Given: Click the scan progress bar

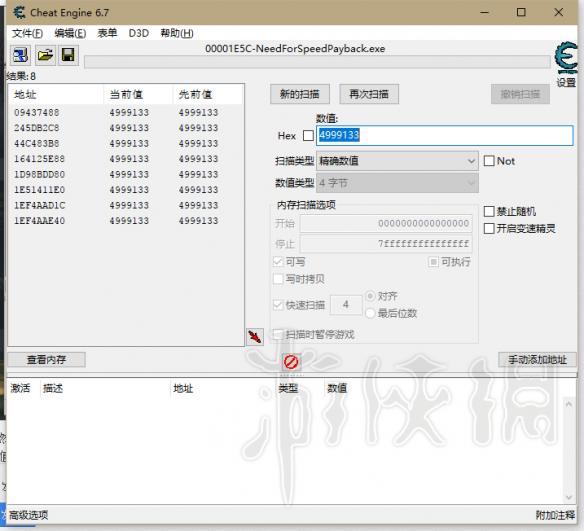Looking at the screenshot, I should (x=317, y=62).
